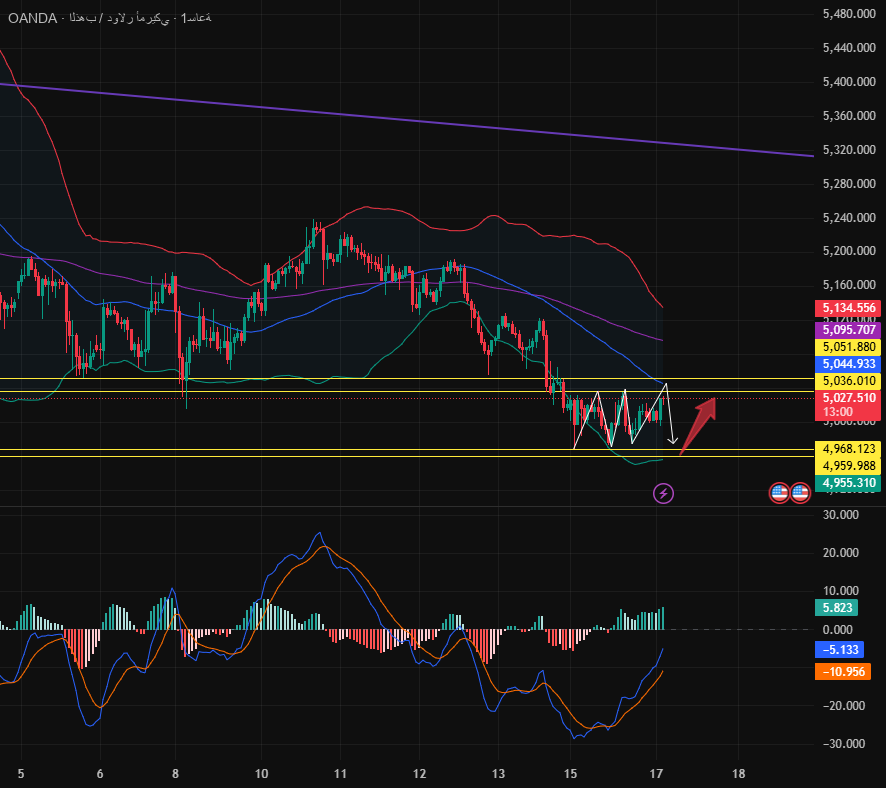
Task: Click the red 5,134.556 upper band label
Action: click(x=848, y=308)
